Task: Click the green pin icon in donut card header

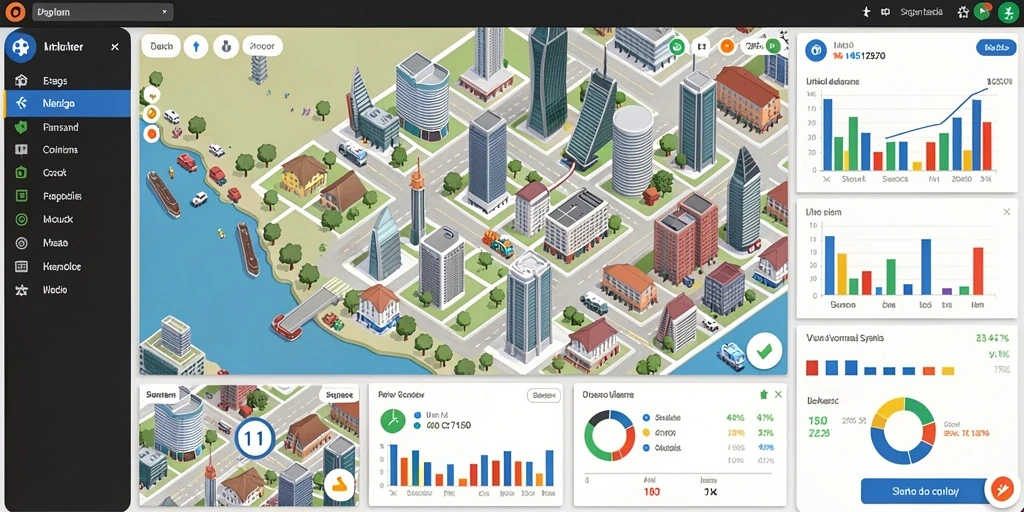Action: click(x=763, y=394)
